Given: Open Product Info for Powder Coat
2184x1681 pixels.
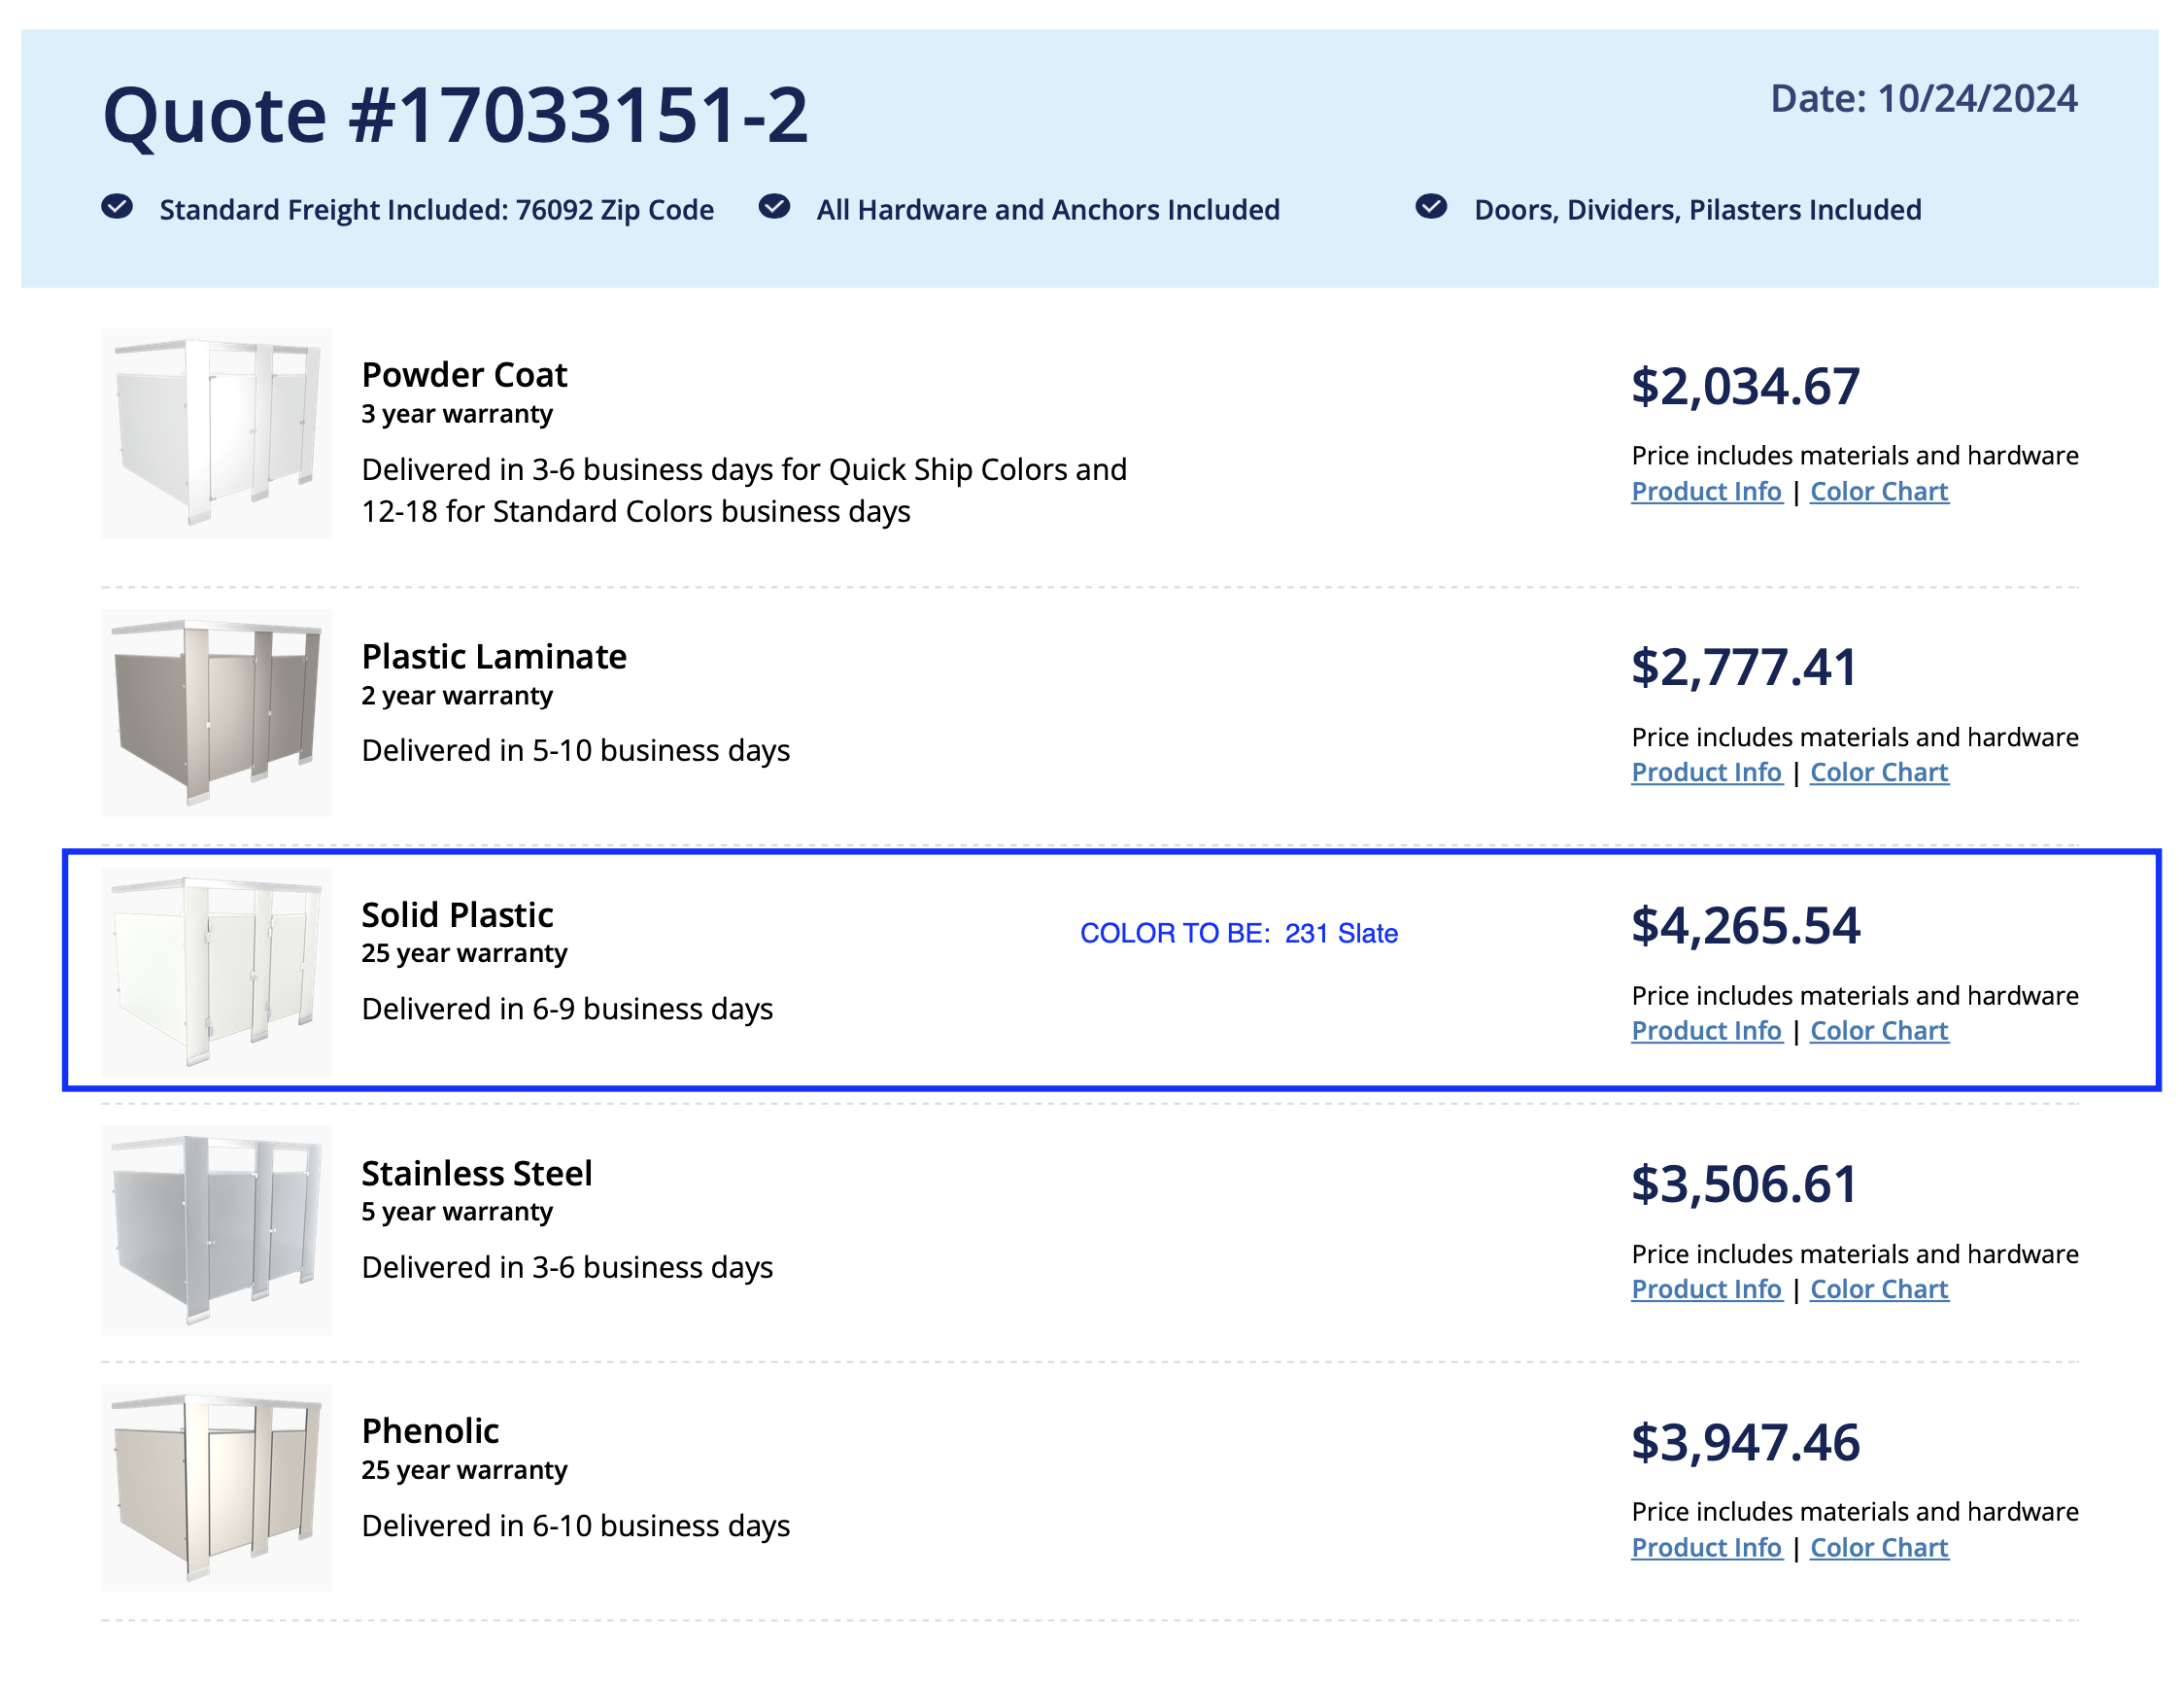Looking at the screenshot, I should [1706, 492].
